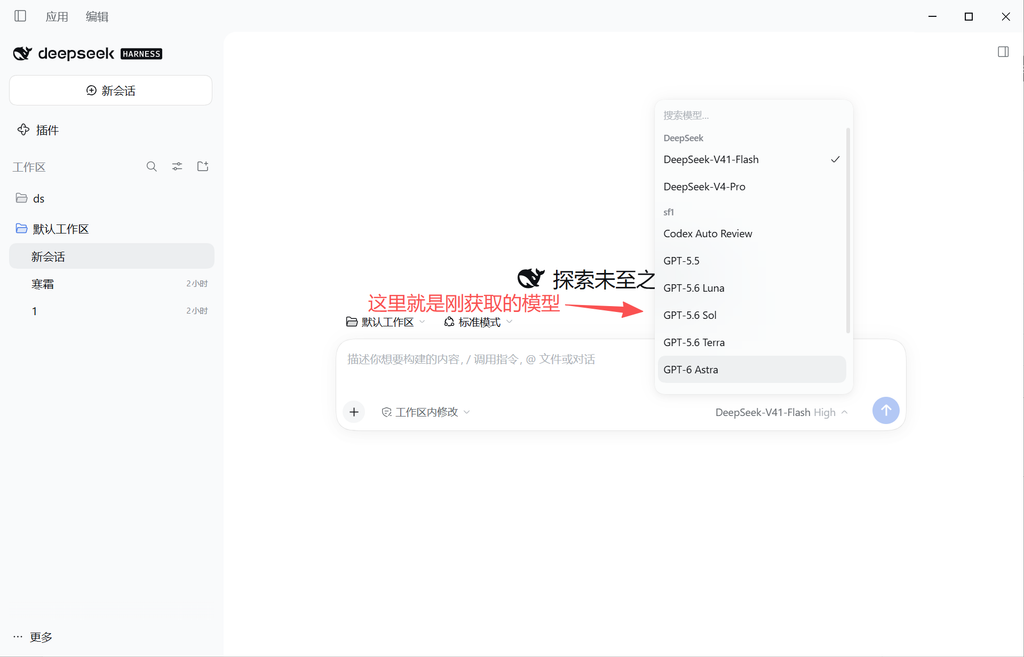Screen dimensions: 1024x657
Task: Open the 默认工作区 workspace dropdown
Action: (x=385, y=322)
